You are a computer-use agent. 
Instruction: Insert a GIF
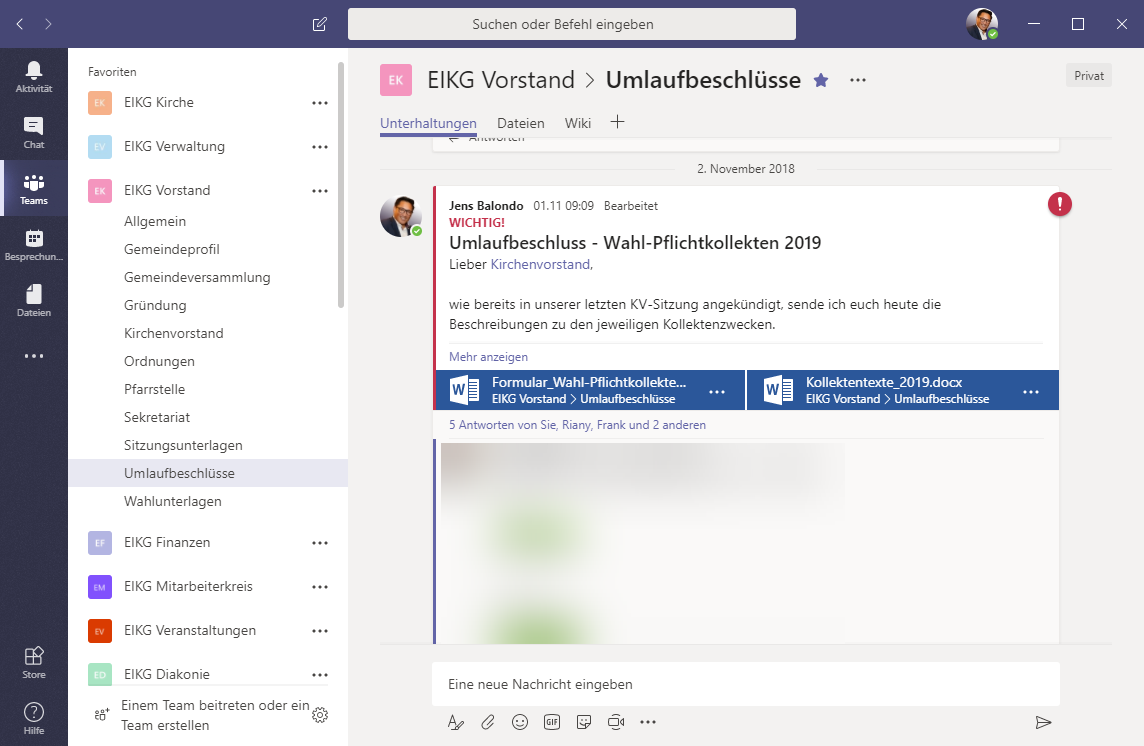(552, 722)
